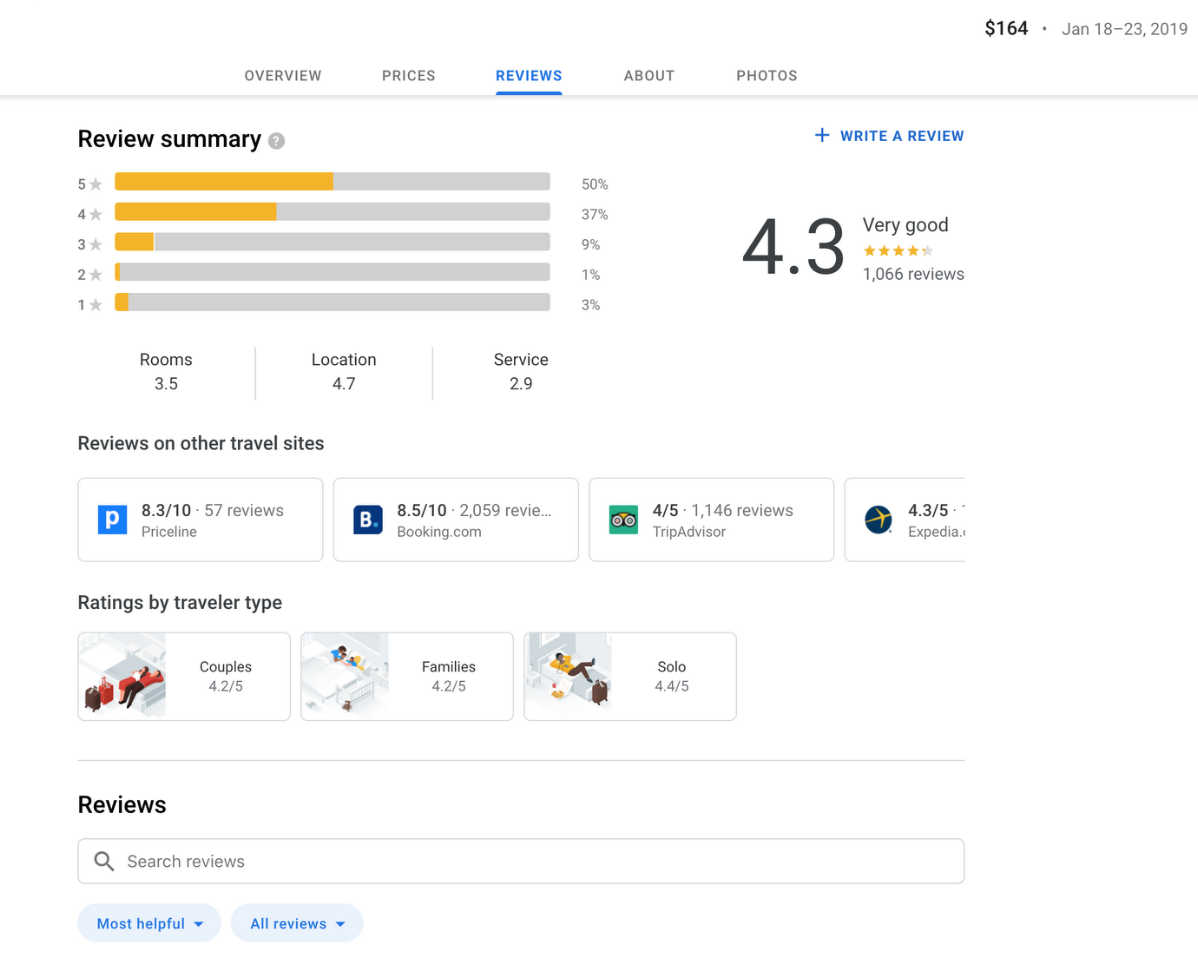Select the Solo traveler rating card

(630, 676)
